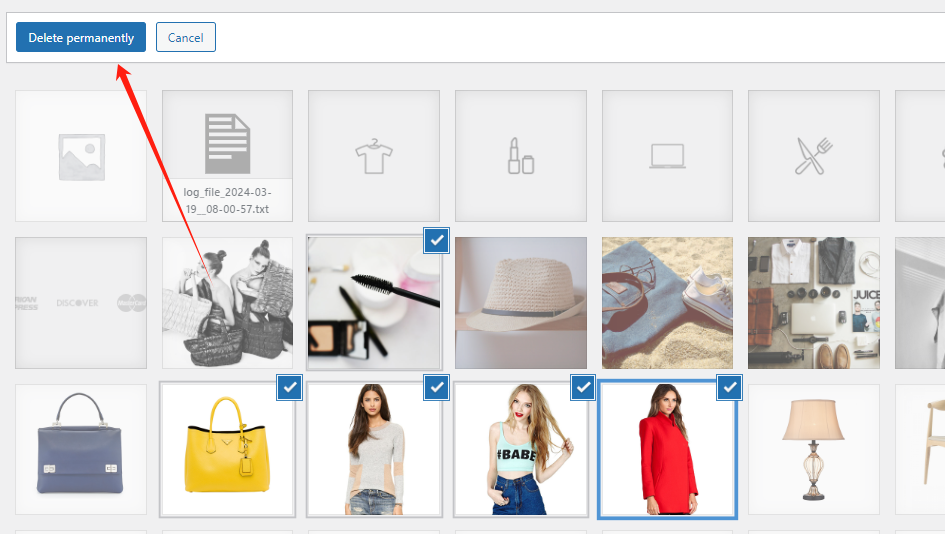945x534 pixels.
Task: Uncheck the gray sweater model checkmark
Action: tap(436, 388)
